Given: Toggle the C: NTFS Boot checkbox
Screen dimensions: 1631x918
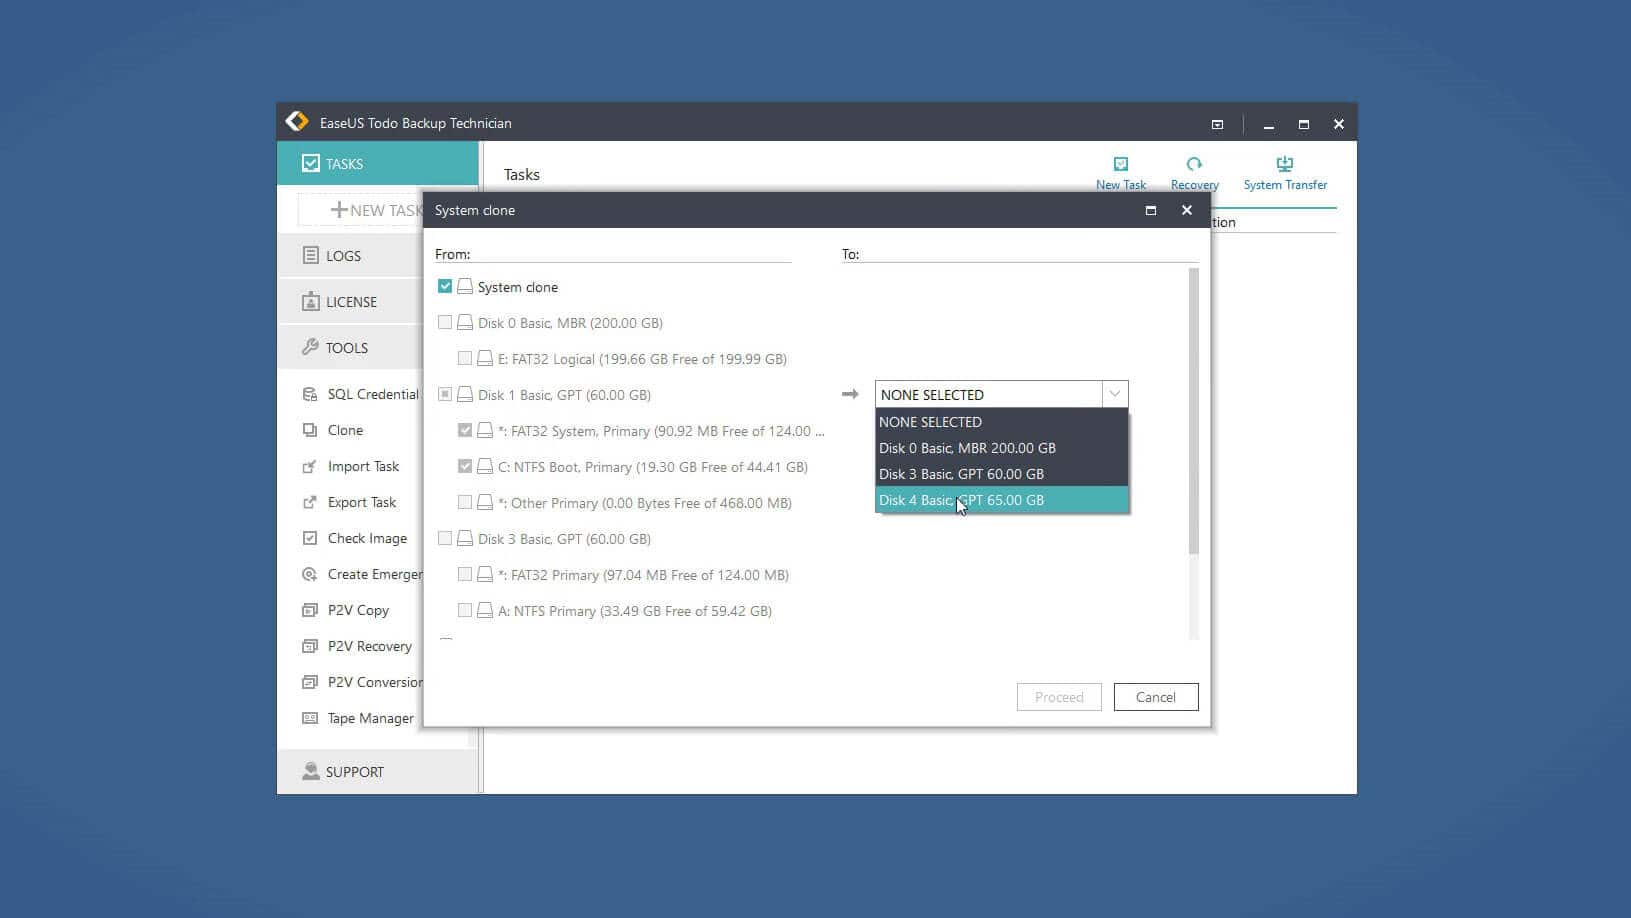Looking at the screenshot, I should click(465, 466).
